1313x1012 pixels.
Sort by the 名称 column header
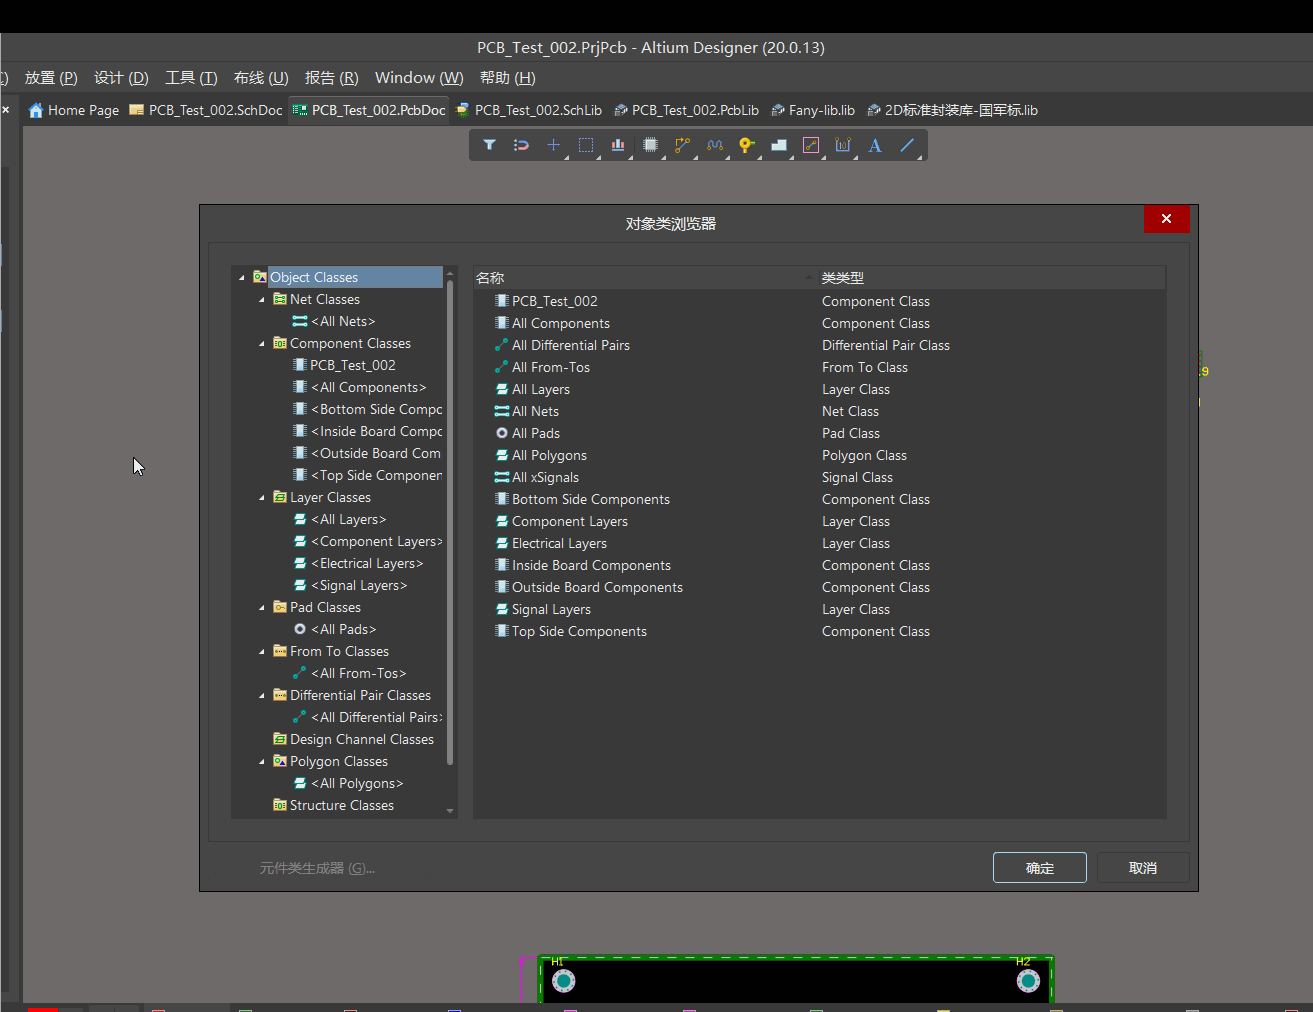(x=645, y=278)
